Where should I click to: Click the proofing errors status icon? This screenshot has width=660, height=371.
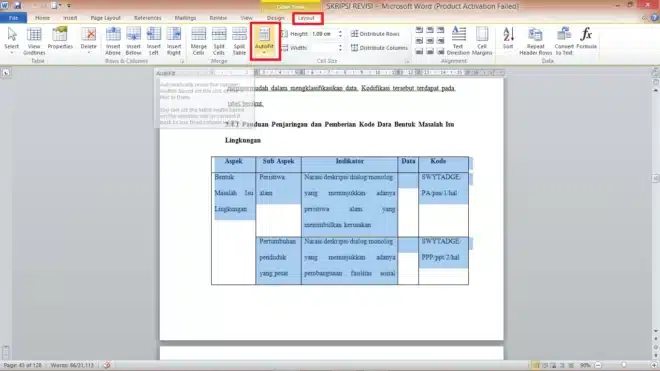pyautogui.click(x=107, y=365)
